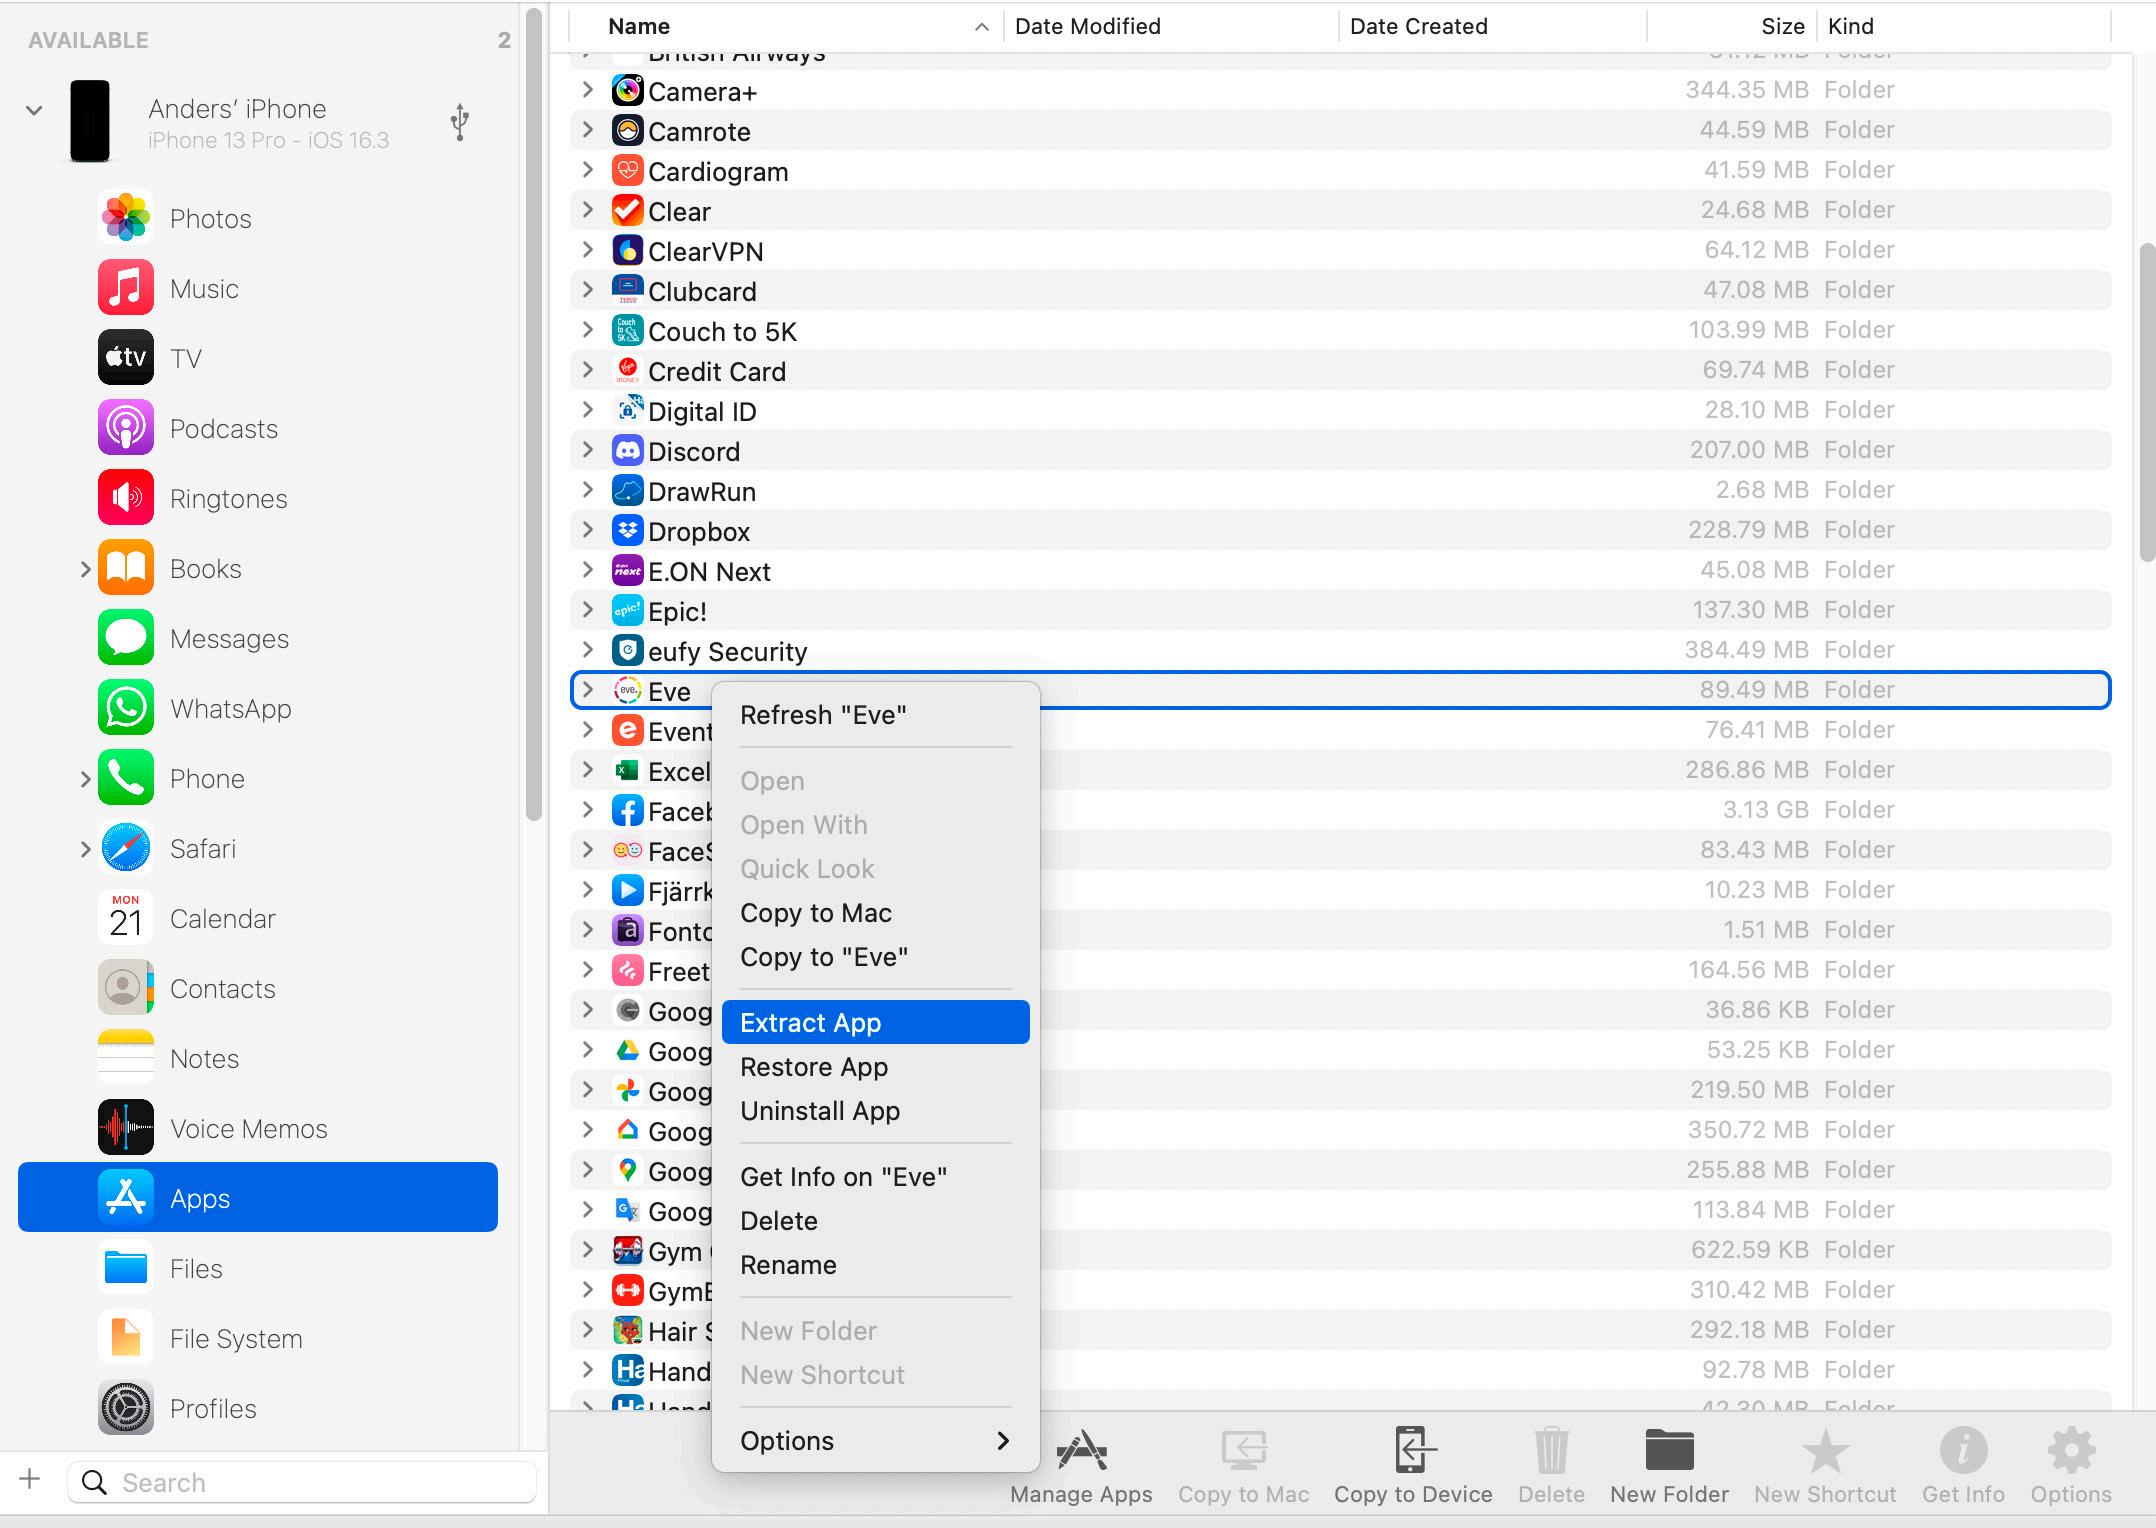Open the Photos section
The image size is (2156, 1528).
(210, 219)
